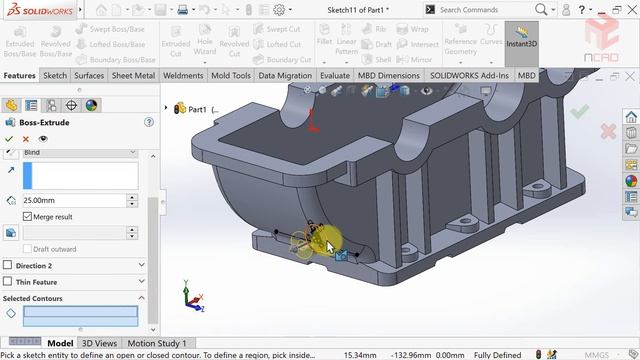Toggle the hide/show items eye in view toolbar

[427, 91]
